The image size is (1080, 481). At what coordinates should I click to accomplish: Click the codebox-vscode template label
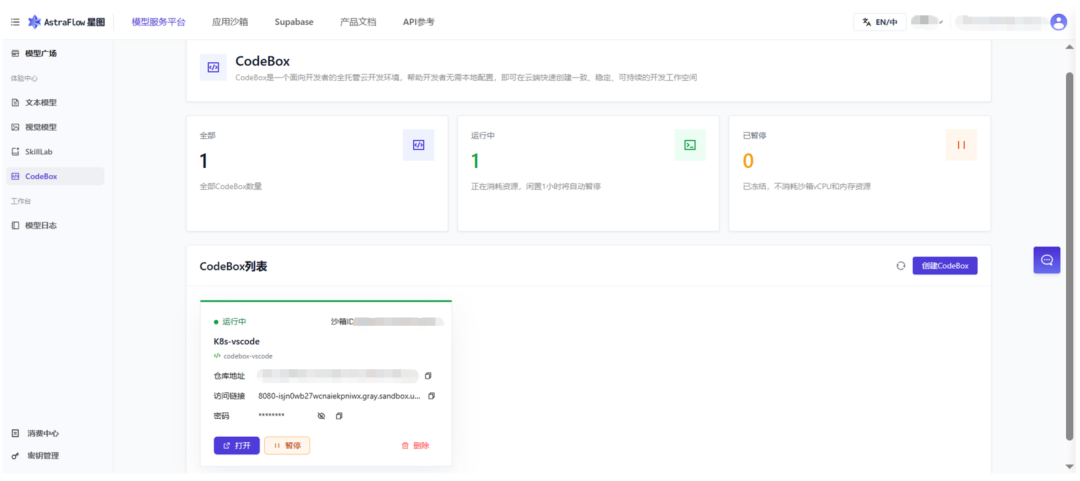click(x=248, y=356)
